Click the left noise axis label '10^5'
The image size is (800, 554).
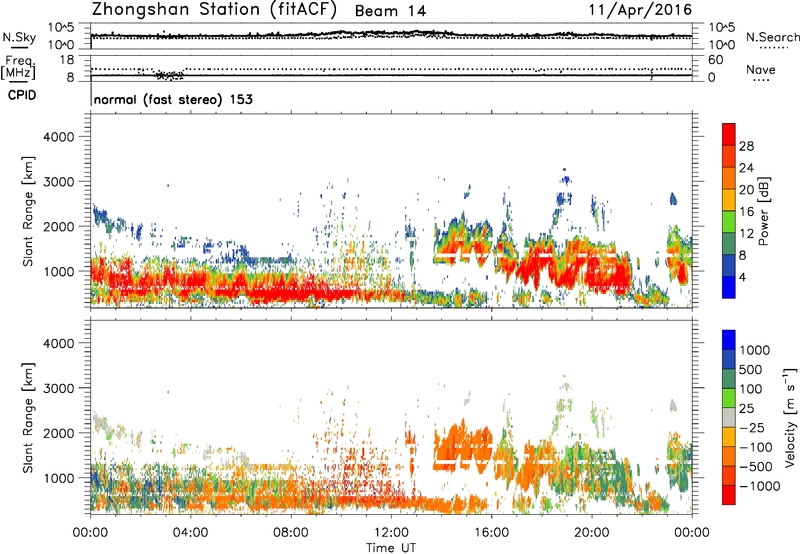coord(61,27)
